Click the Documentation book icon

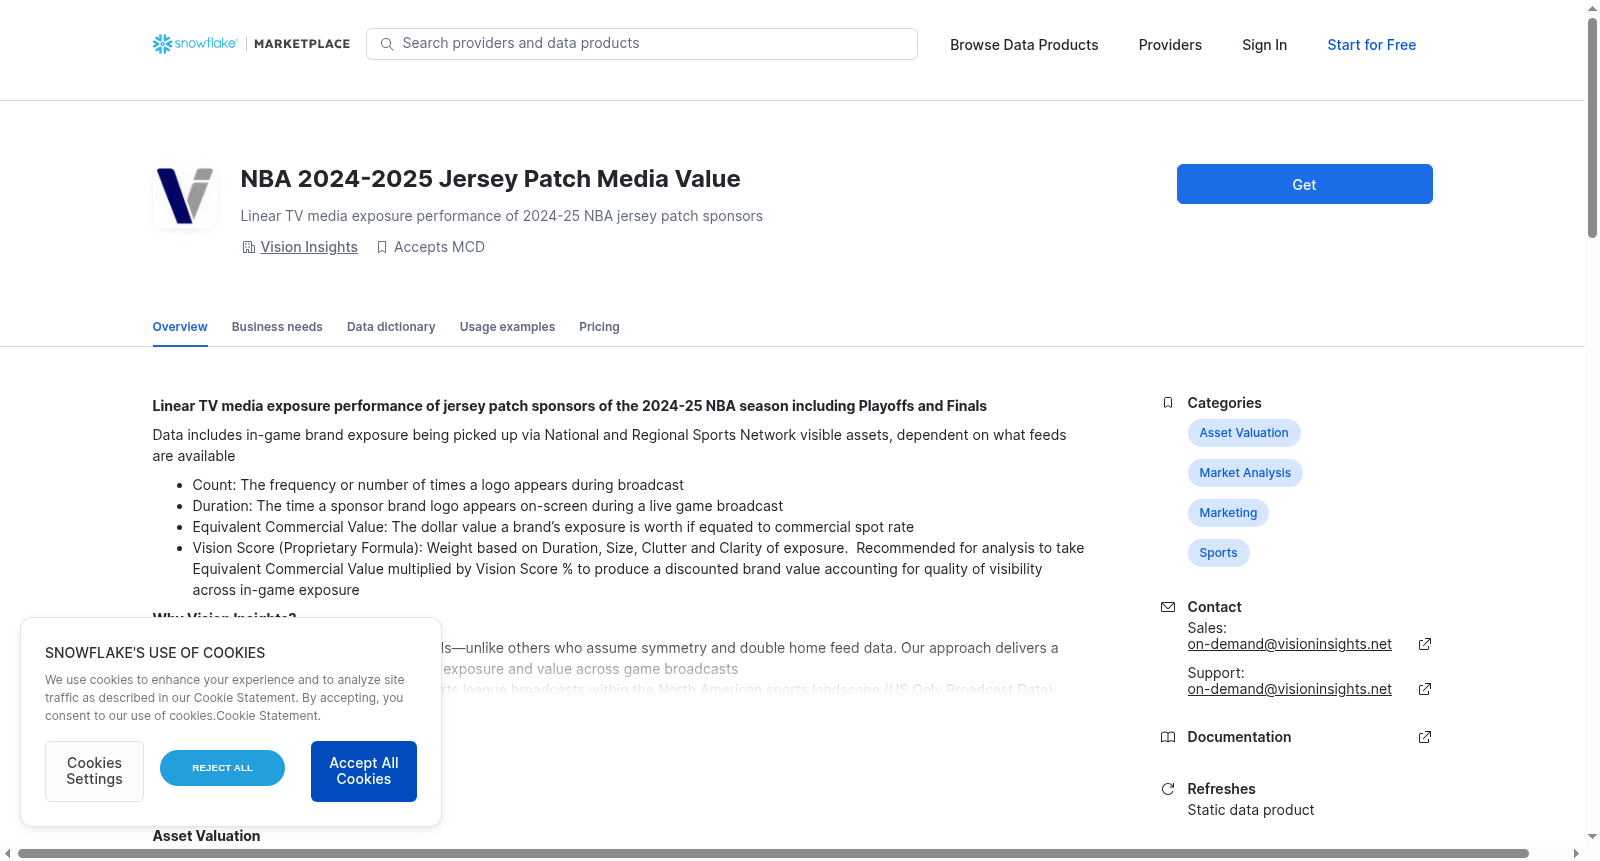[1167, 737]
